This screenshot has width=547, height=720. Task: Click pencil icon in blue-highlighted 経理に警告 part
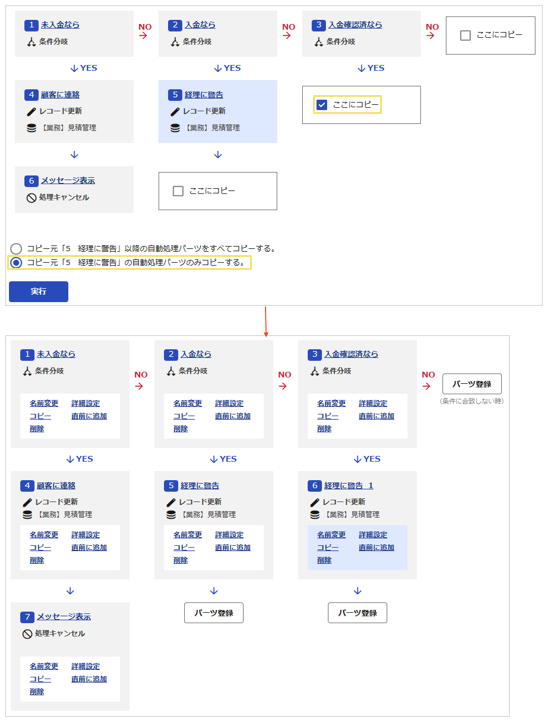click(175, 111)
